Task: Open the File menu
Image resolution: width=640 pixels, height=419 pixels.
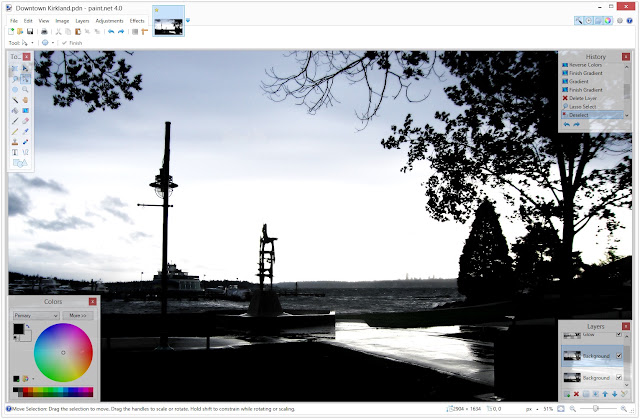Action: [x=14, y=21]
